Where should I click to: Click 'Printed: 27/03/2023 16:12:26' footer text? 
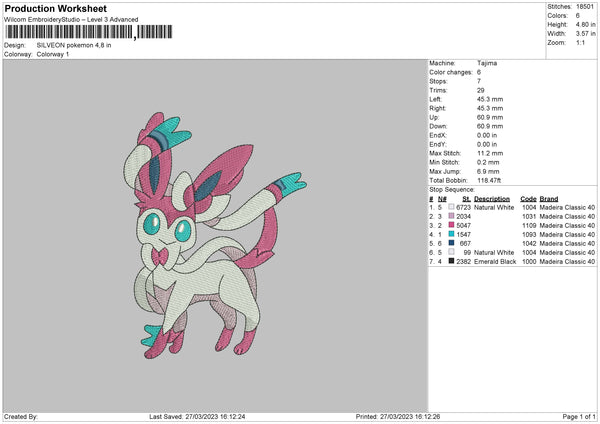pyautogui.click(x=398, y=417)
